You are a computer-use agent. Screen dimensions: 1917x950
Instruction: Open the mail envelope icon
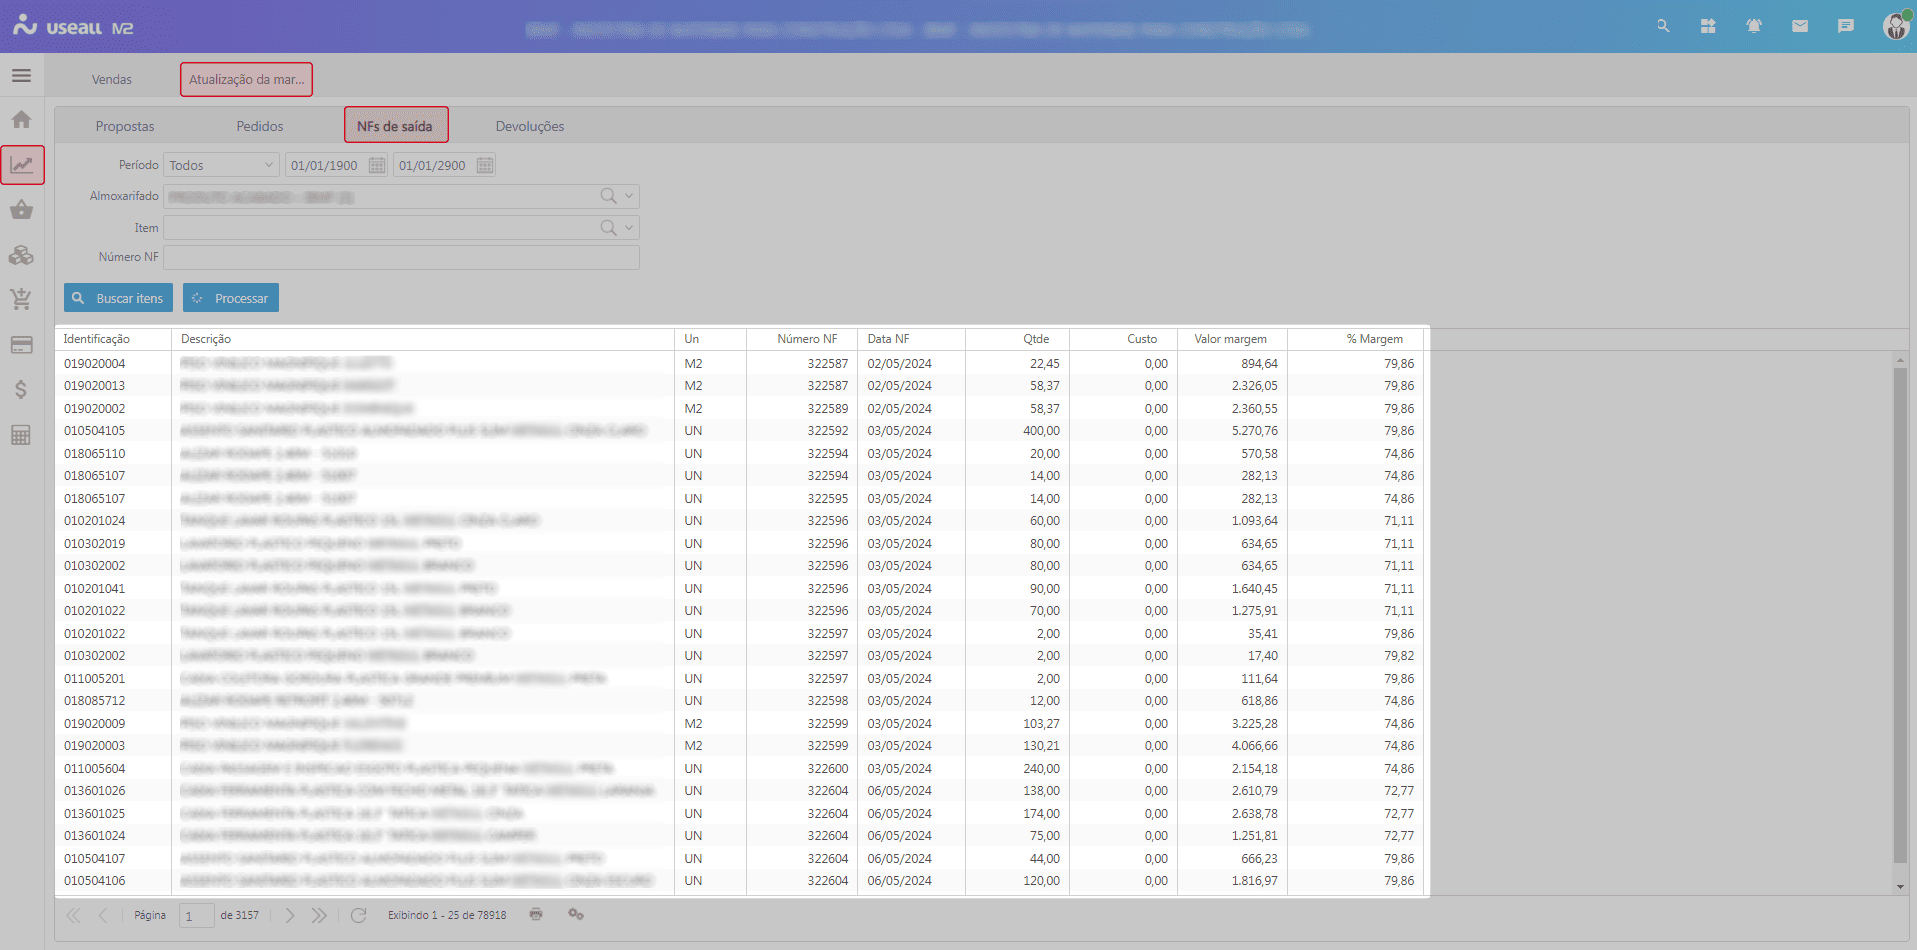pyautogui.click(x=1799, y=27)
